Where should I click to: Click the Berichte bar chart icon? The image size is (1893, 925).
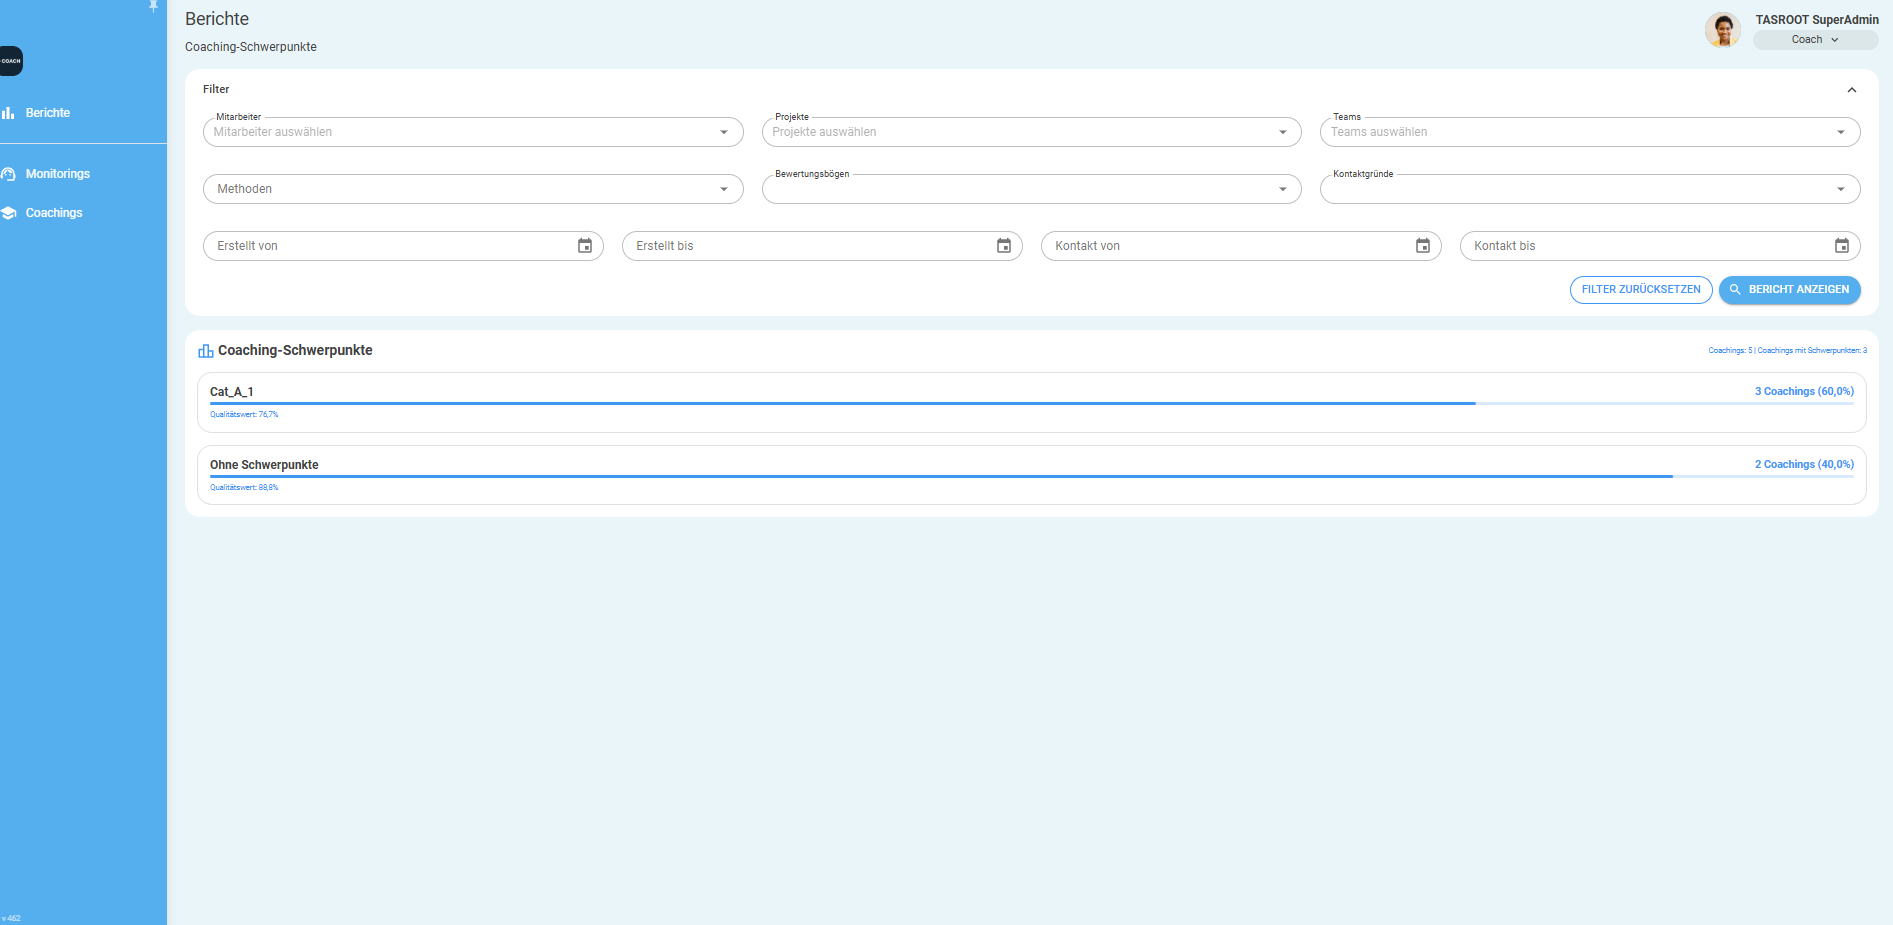click(x=8, y=113)
